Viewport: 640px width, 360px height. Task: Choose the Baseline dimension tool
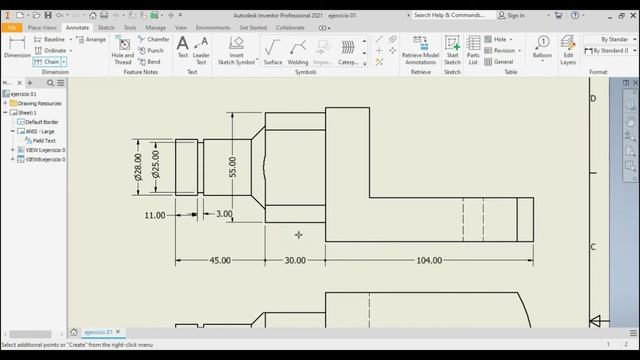point(50,39)
